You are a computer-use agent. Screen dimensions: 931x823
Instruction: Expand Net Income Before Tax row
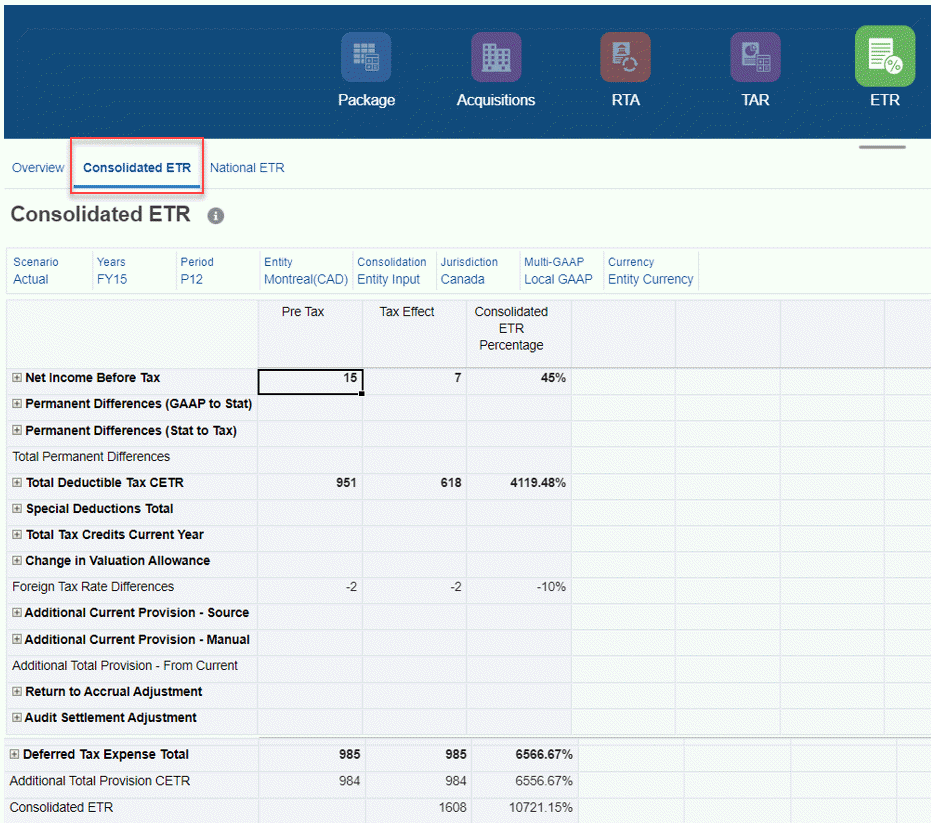17,378
